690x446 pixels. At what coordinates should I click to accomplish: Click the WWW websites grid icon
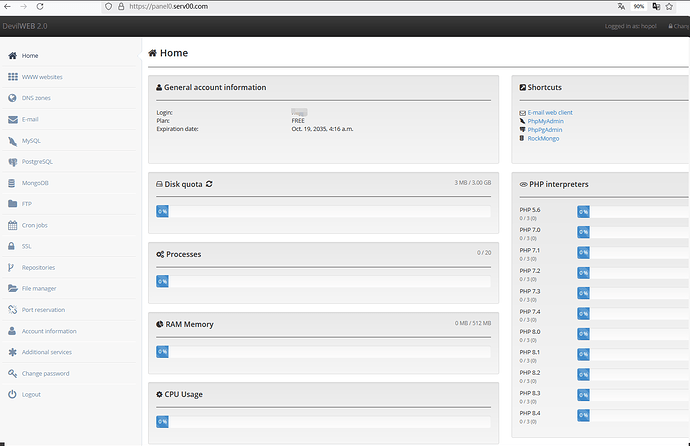(x=13, y=77)
